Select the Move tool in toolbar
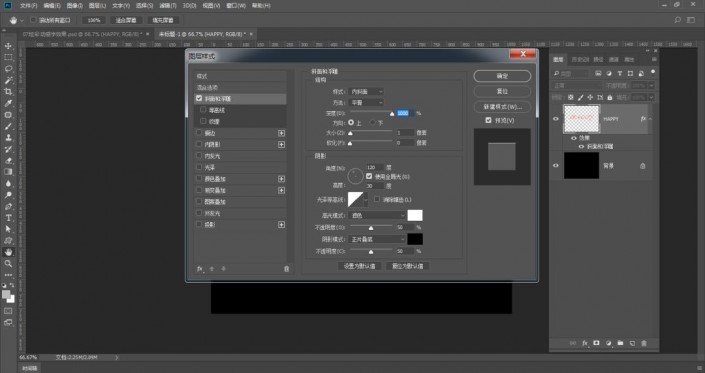 pos(8,46)
